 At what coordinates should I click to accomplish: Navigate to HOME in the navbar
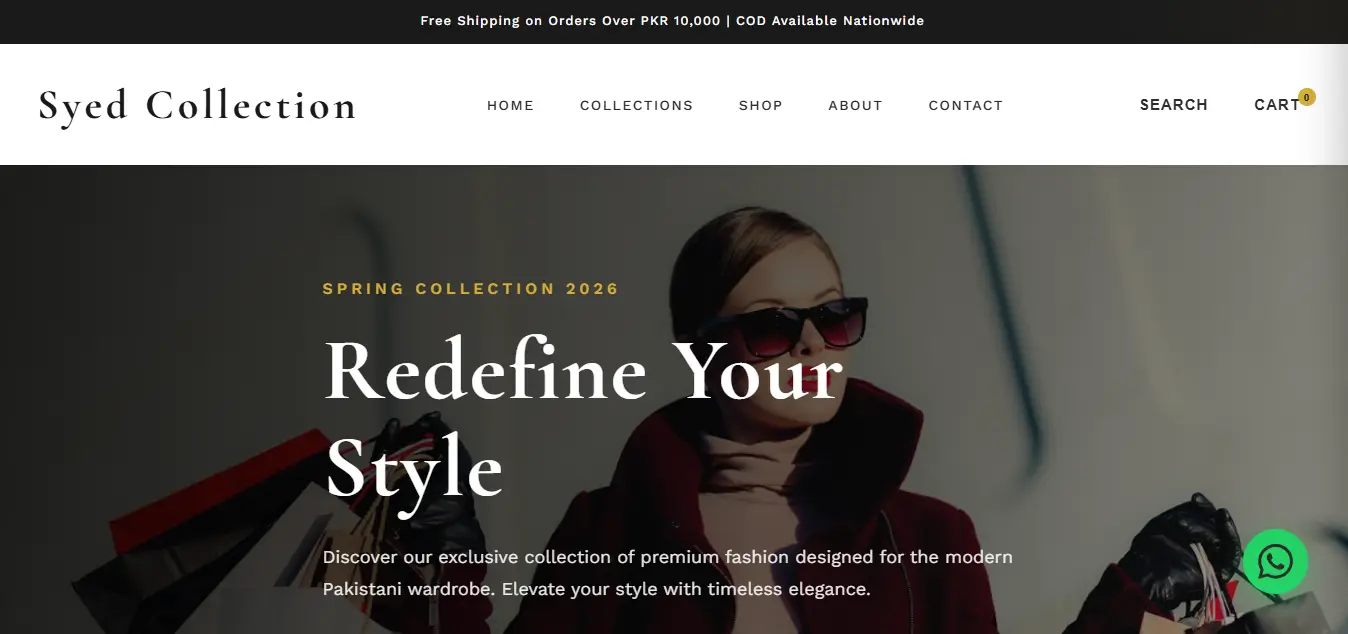(x=510, y=105)
